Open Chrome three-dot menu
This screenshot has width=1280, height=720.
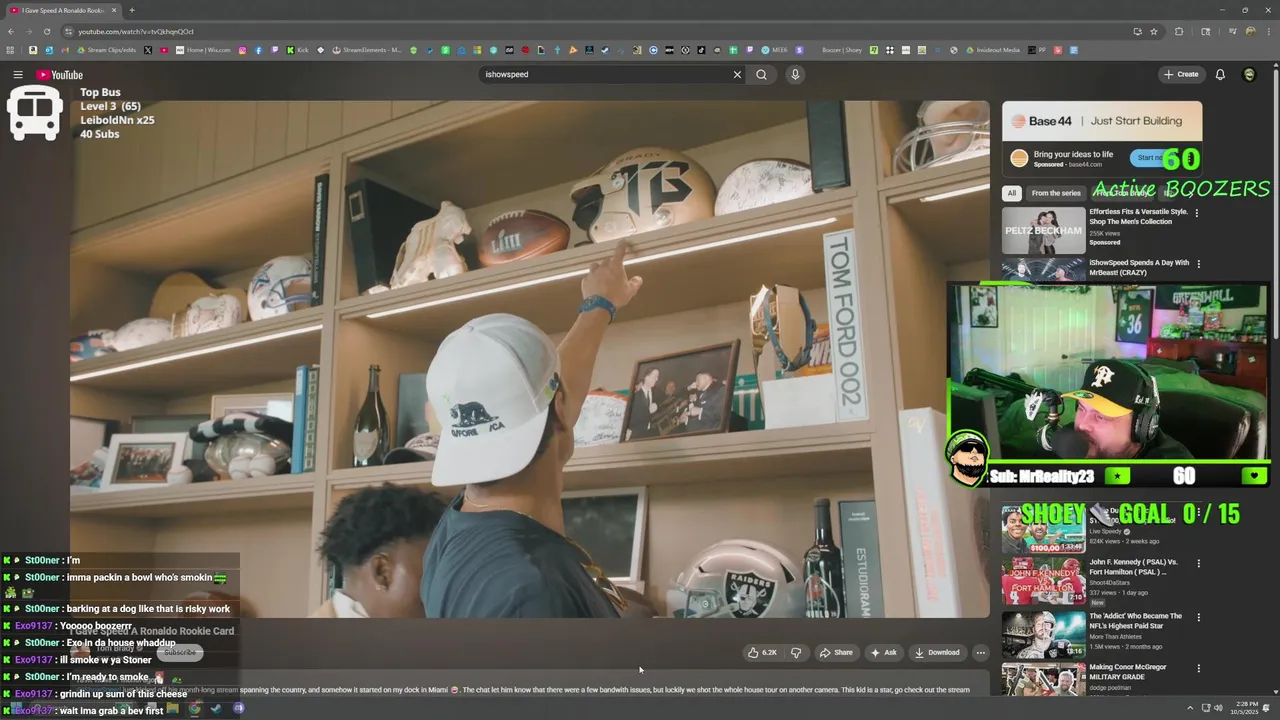click(x=1269, y=31)
